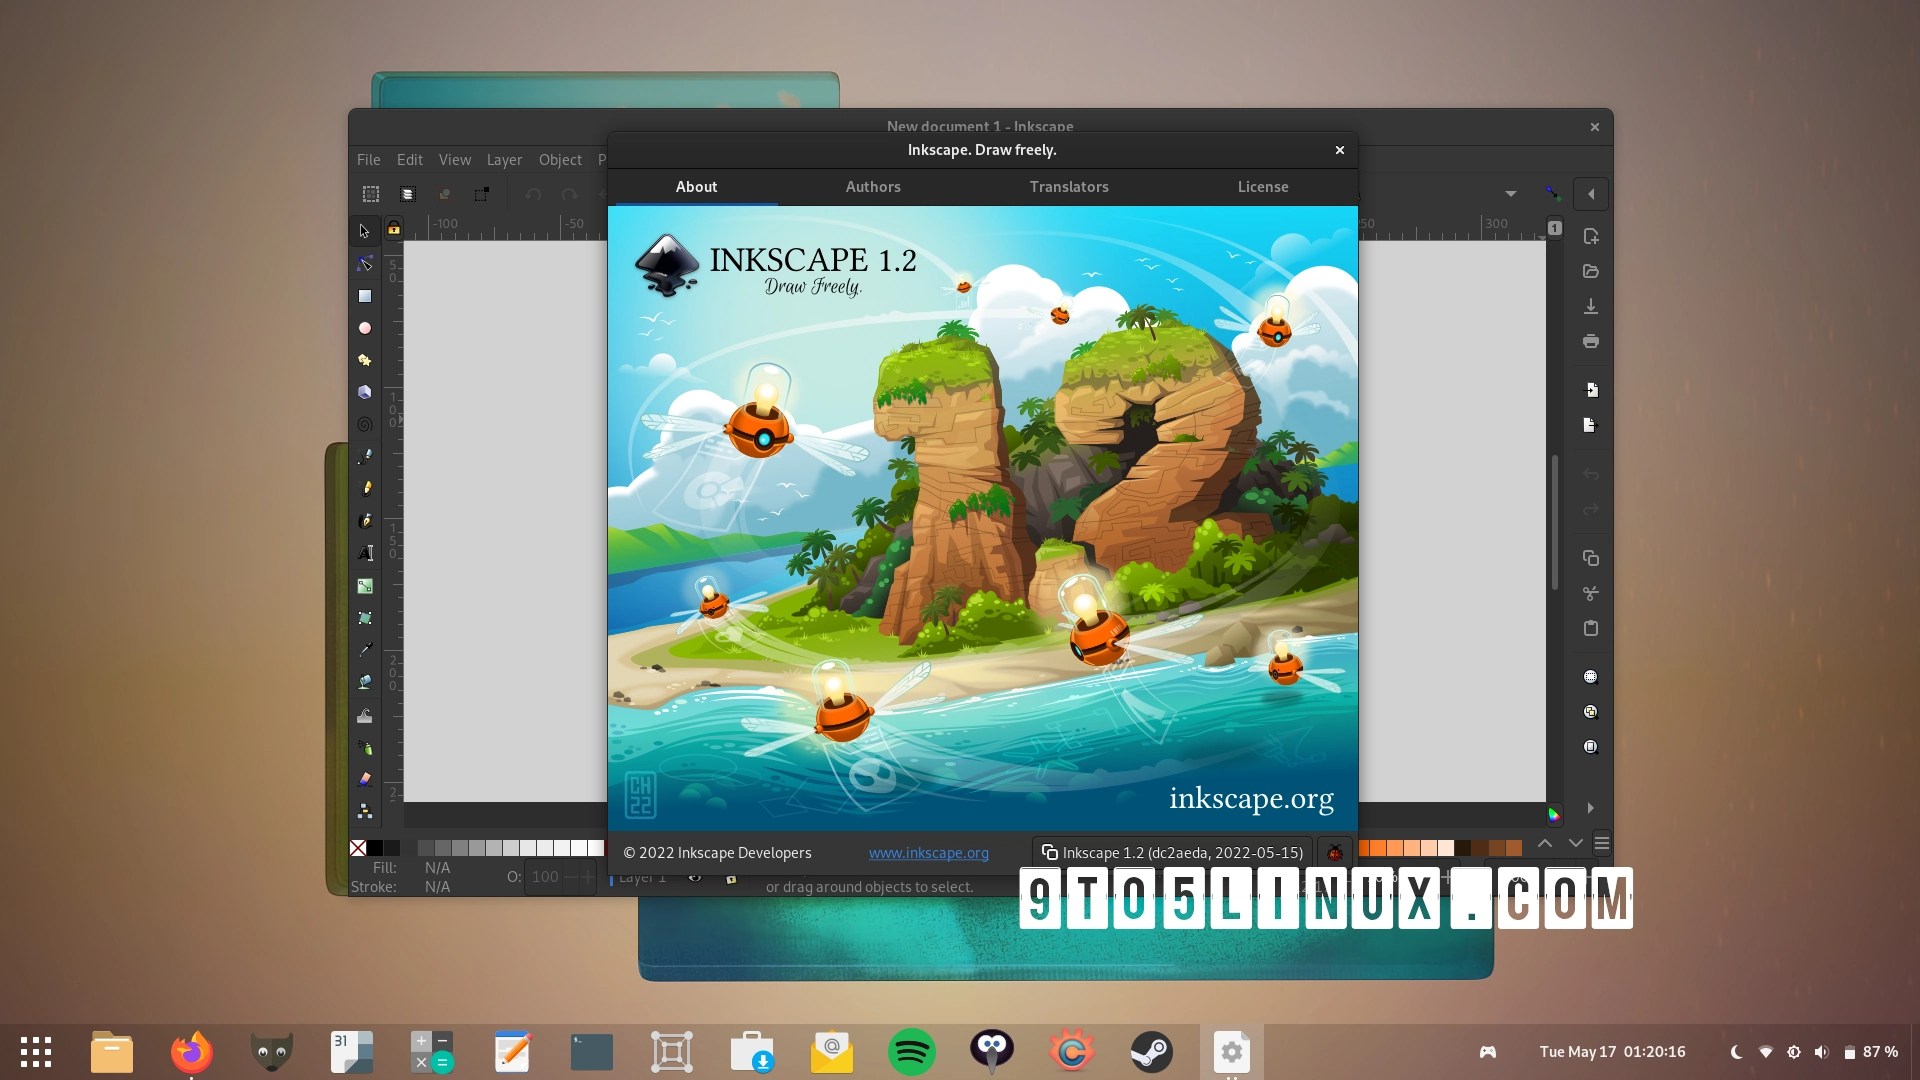Select the Spiral tool
This screenshot has height=1080, width=1920.
[x=365, y=425]
